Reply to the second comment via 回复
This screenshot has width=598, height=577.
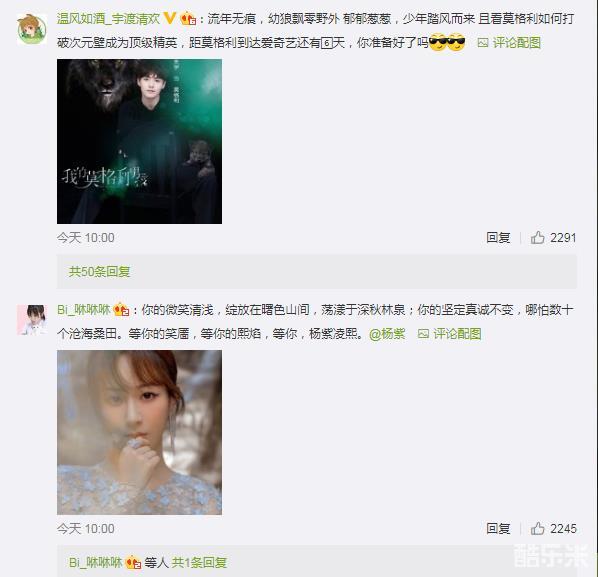(x=498, y=529)
